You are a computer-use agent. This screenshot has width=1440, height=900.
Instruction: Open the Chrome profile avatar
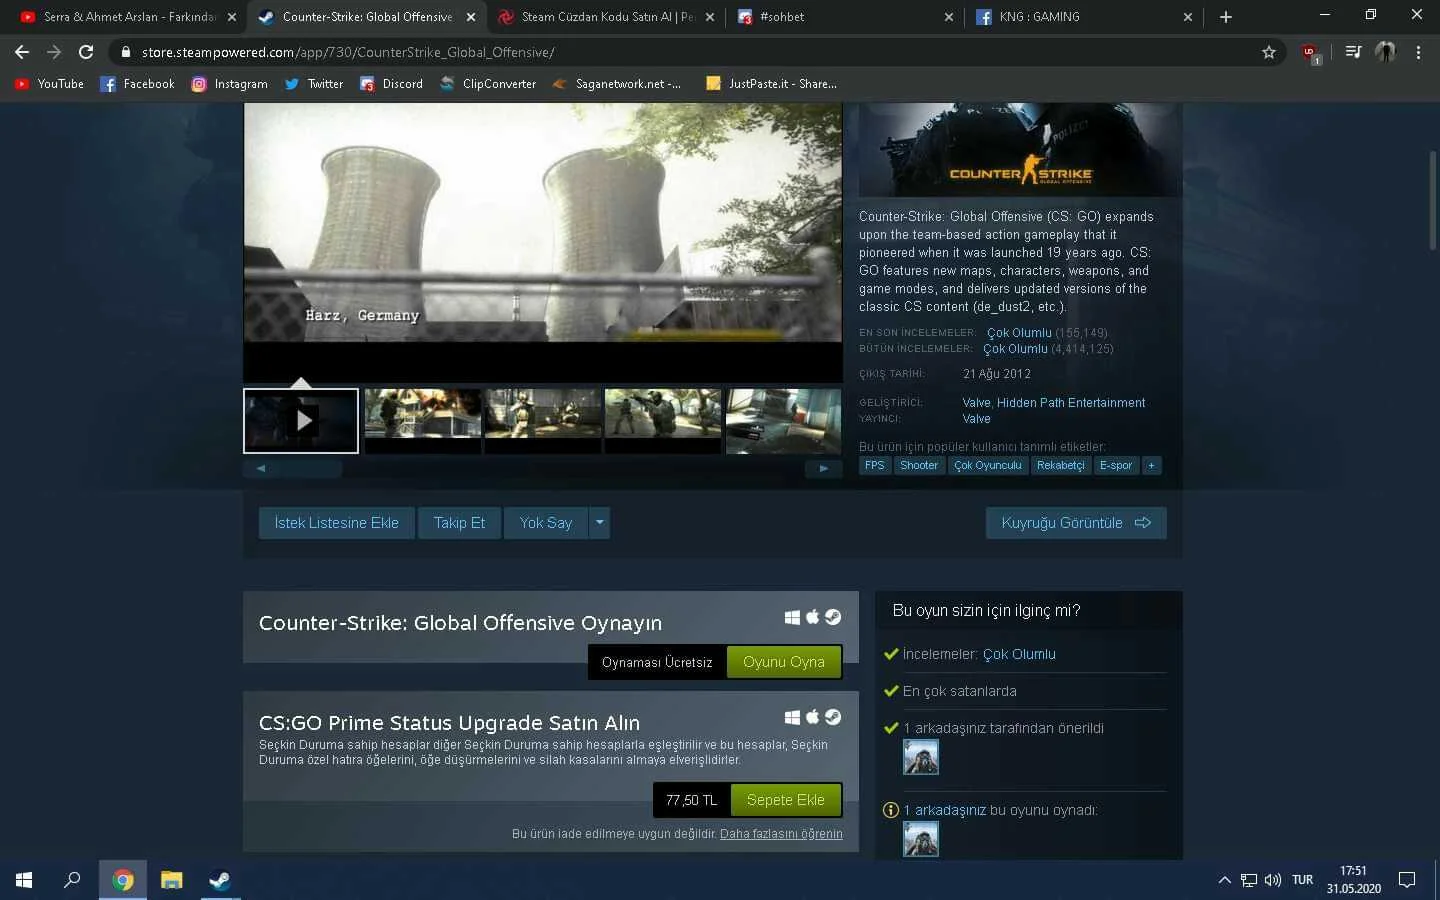coord(1385,52)
